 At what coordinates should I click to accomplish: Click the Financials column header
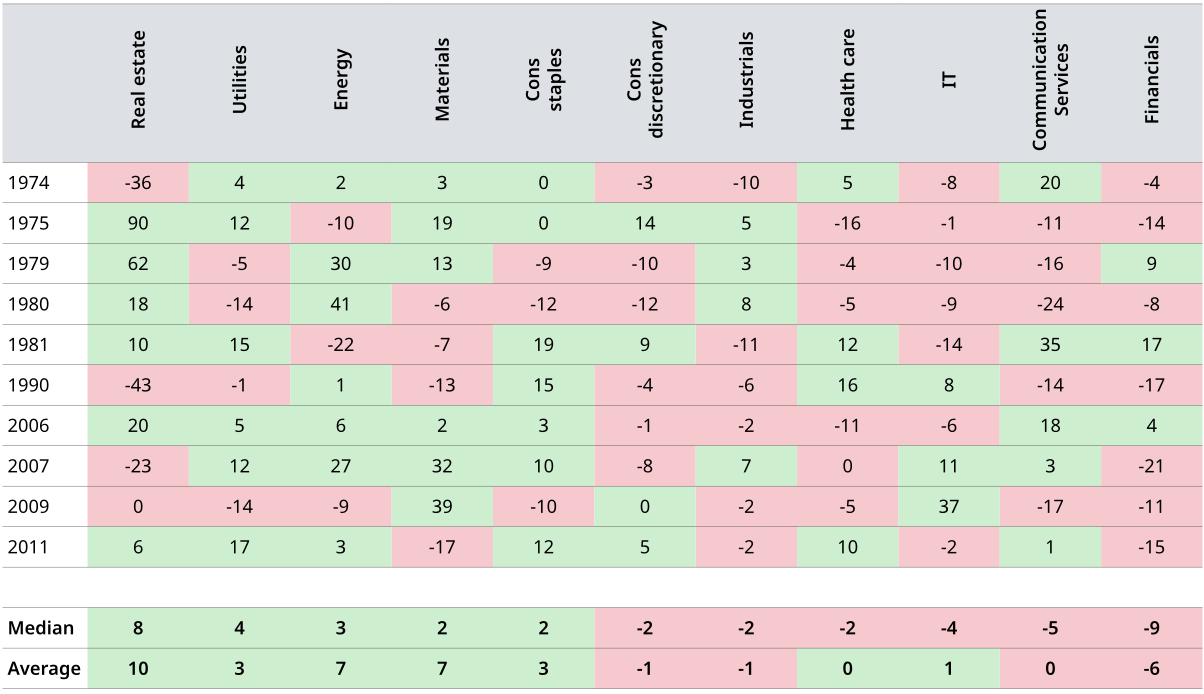pos(1152,80)
